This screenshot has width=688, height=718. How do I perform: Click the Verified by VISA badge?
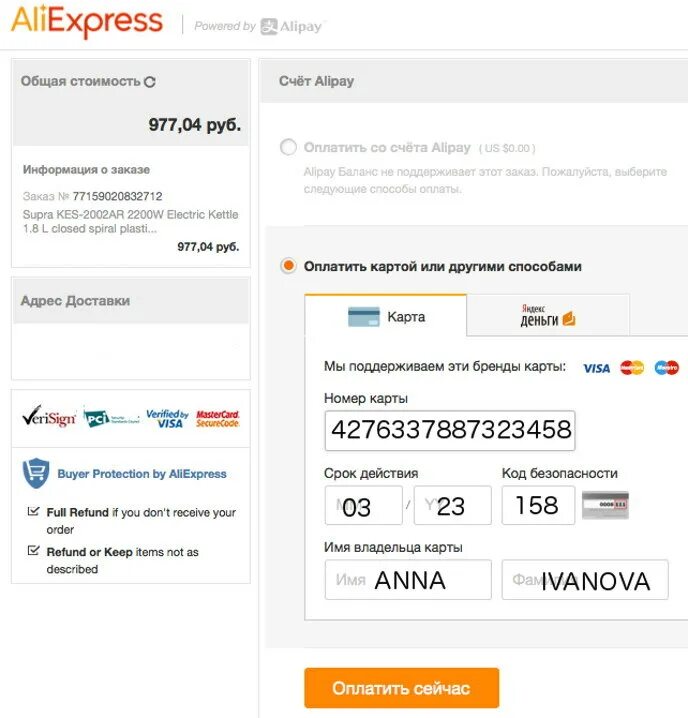(x=167, y=418)
